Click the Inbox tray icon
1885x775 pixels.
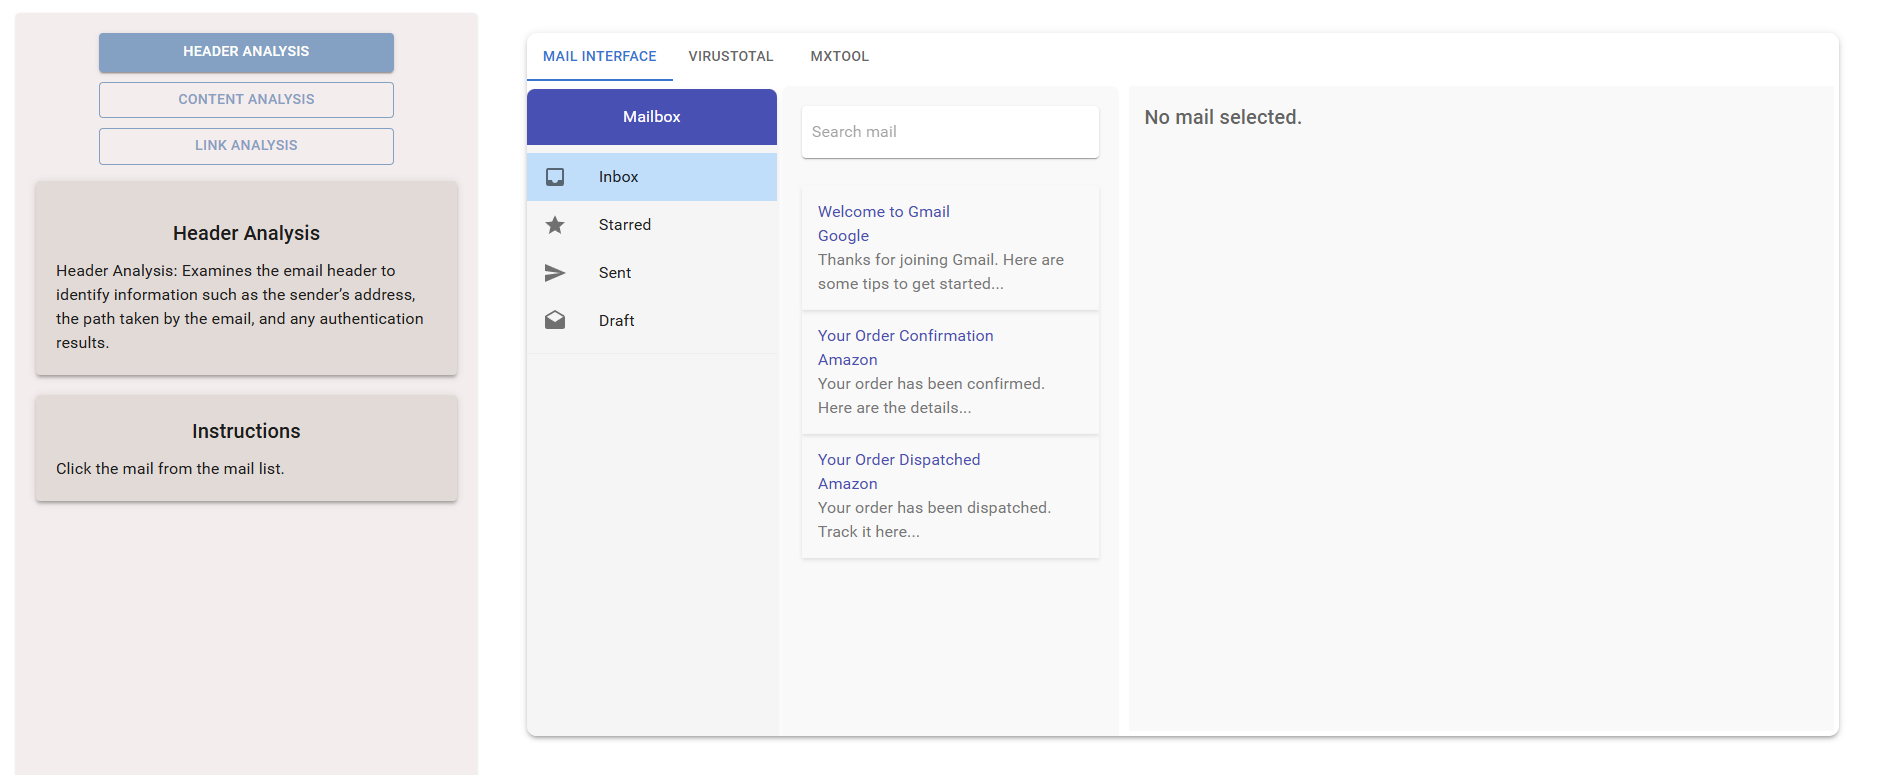click(555, 177)
